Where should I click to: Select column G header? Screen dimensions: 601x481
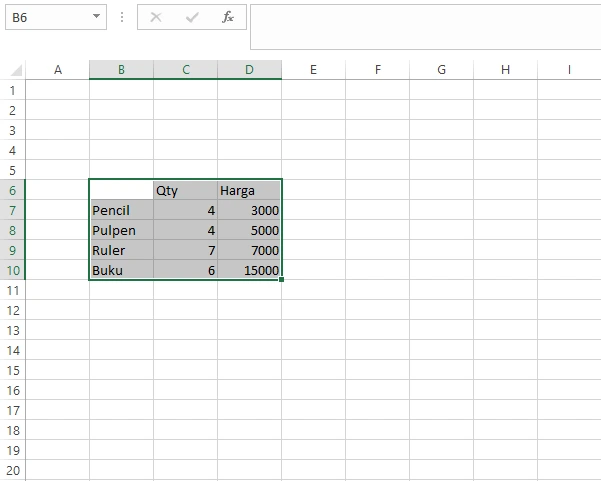tap(442, 70)
